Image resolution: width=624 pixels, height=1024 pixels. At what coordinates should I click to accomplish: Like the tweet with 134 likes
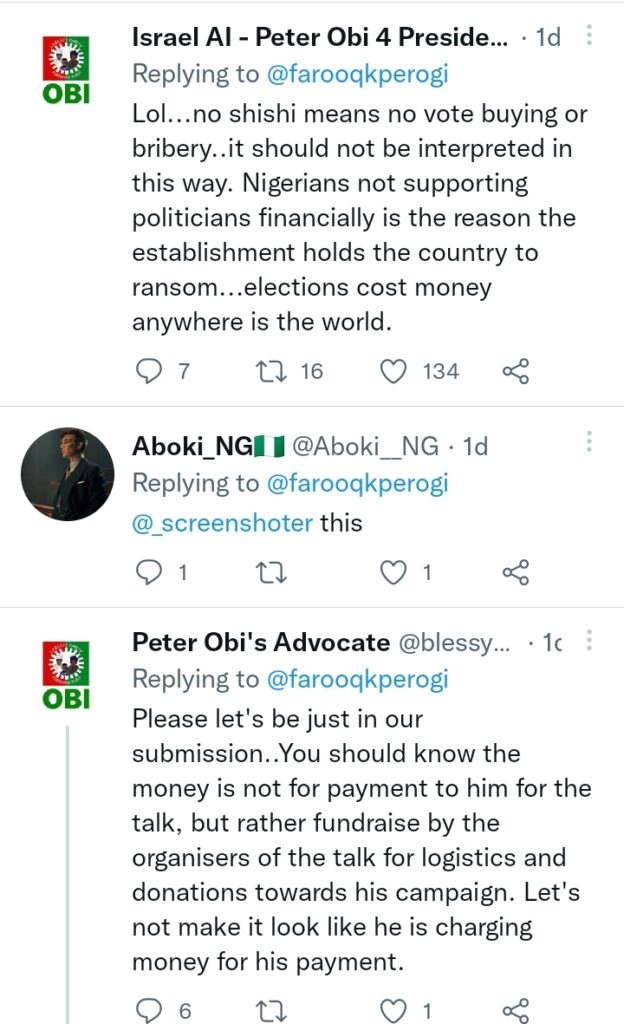tap(396, 372)
